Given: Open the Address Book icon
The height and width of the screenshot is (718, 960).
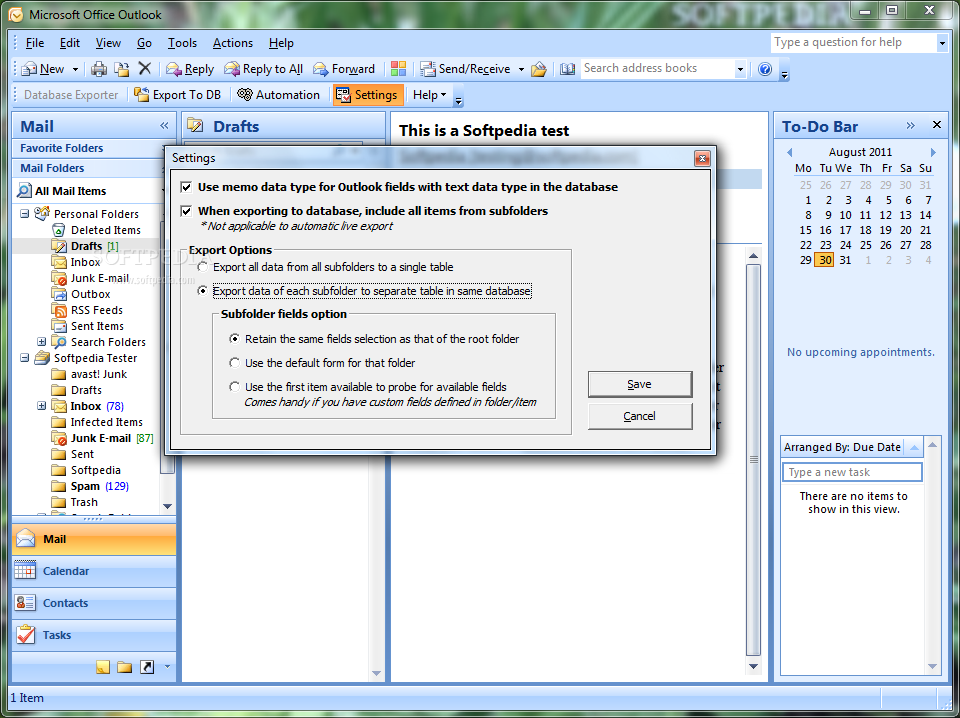Looking at the screenshot, I should coord(568,69).
